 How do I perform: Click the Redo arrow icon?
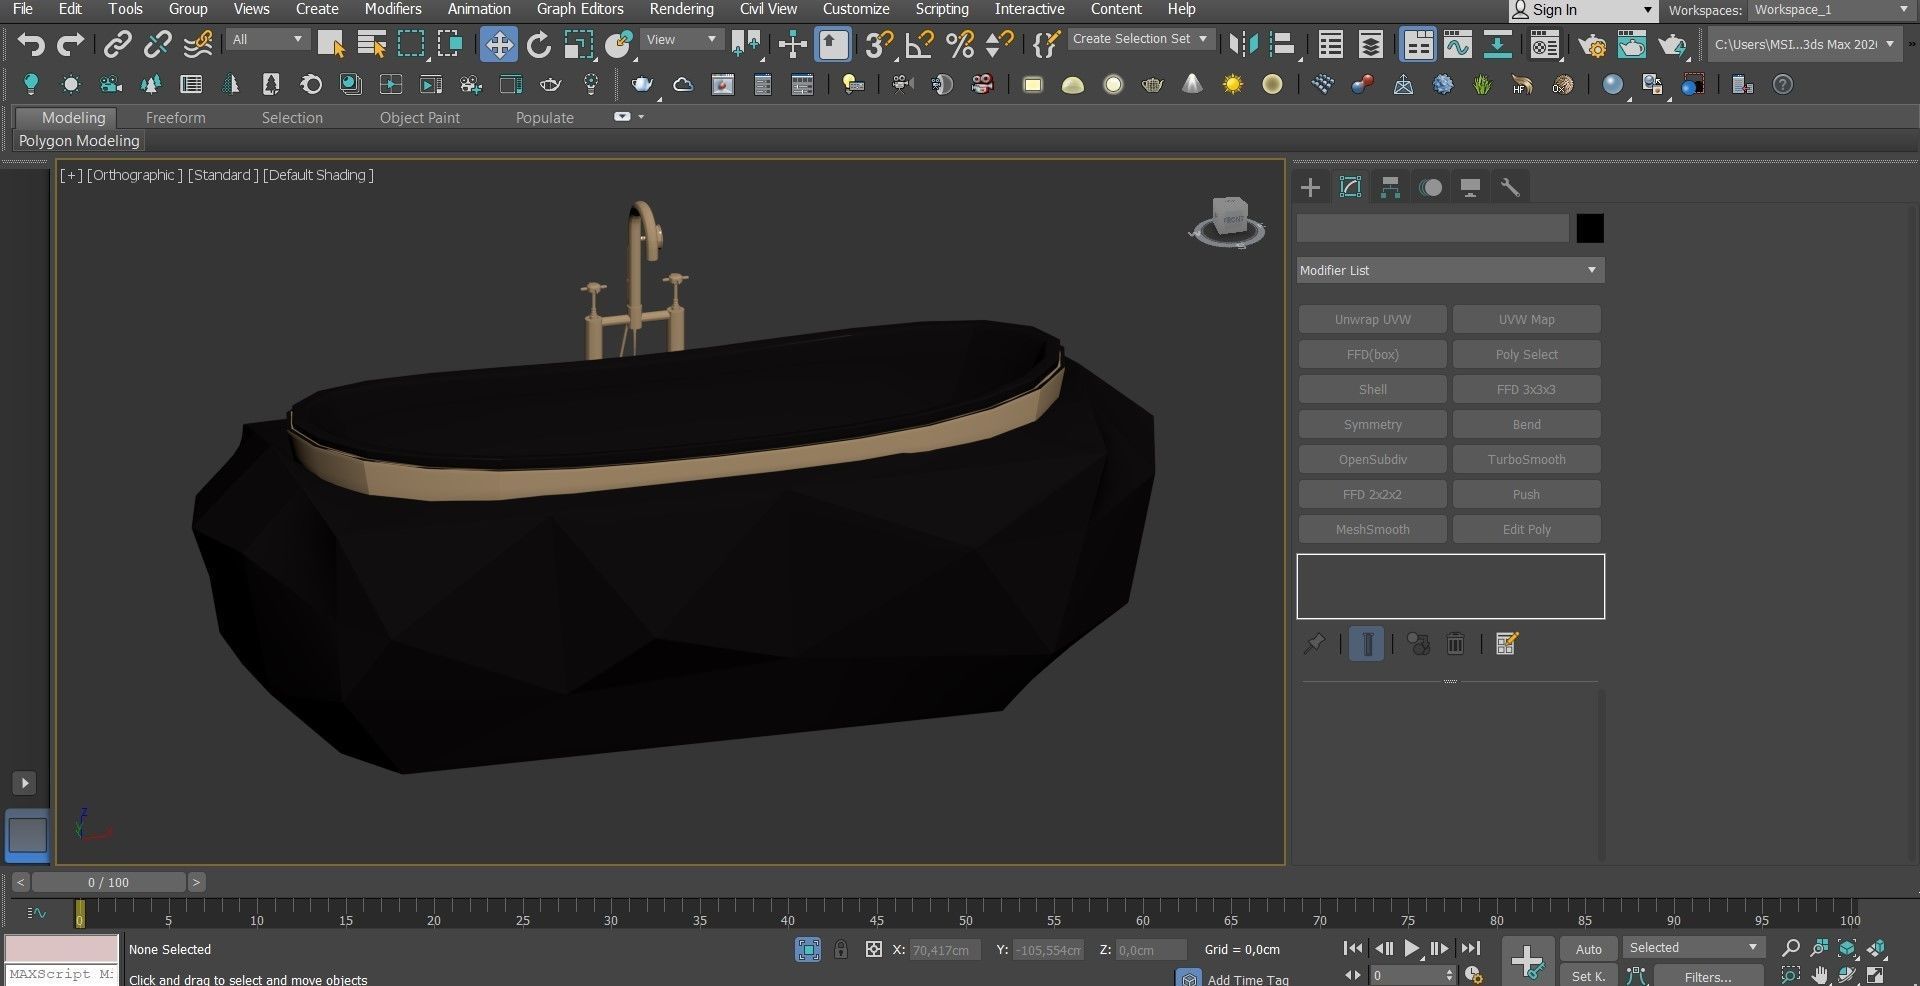[70, 44]
